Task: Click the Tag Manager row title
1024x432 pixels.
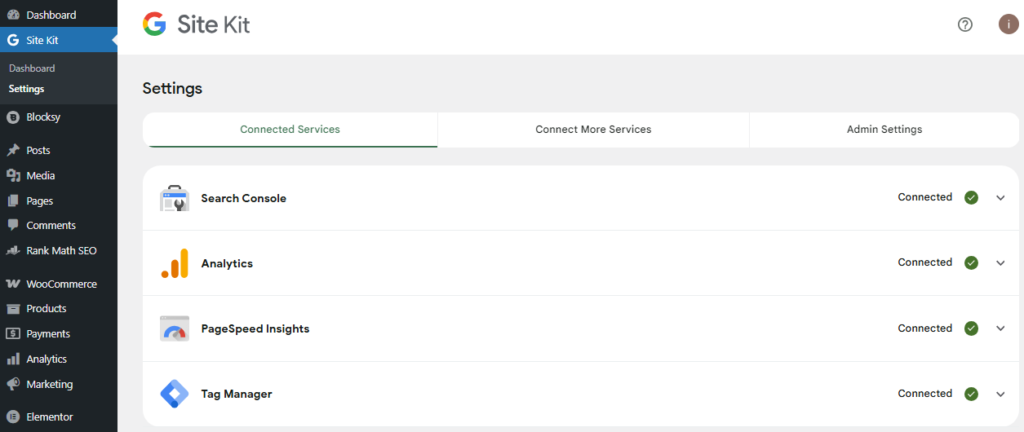Action: [236, 394]
